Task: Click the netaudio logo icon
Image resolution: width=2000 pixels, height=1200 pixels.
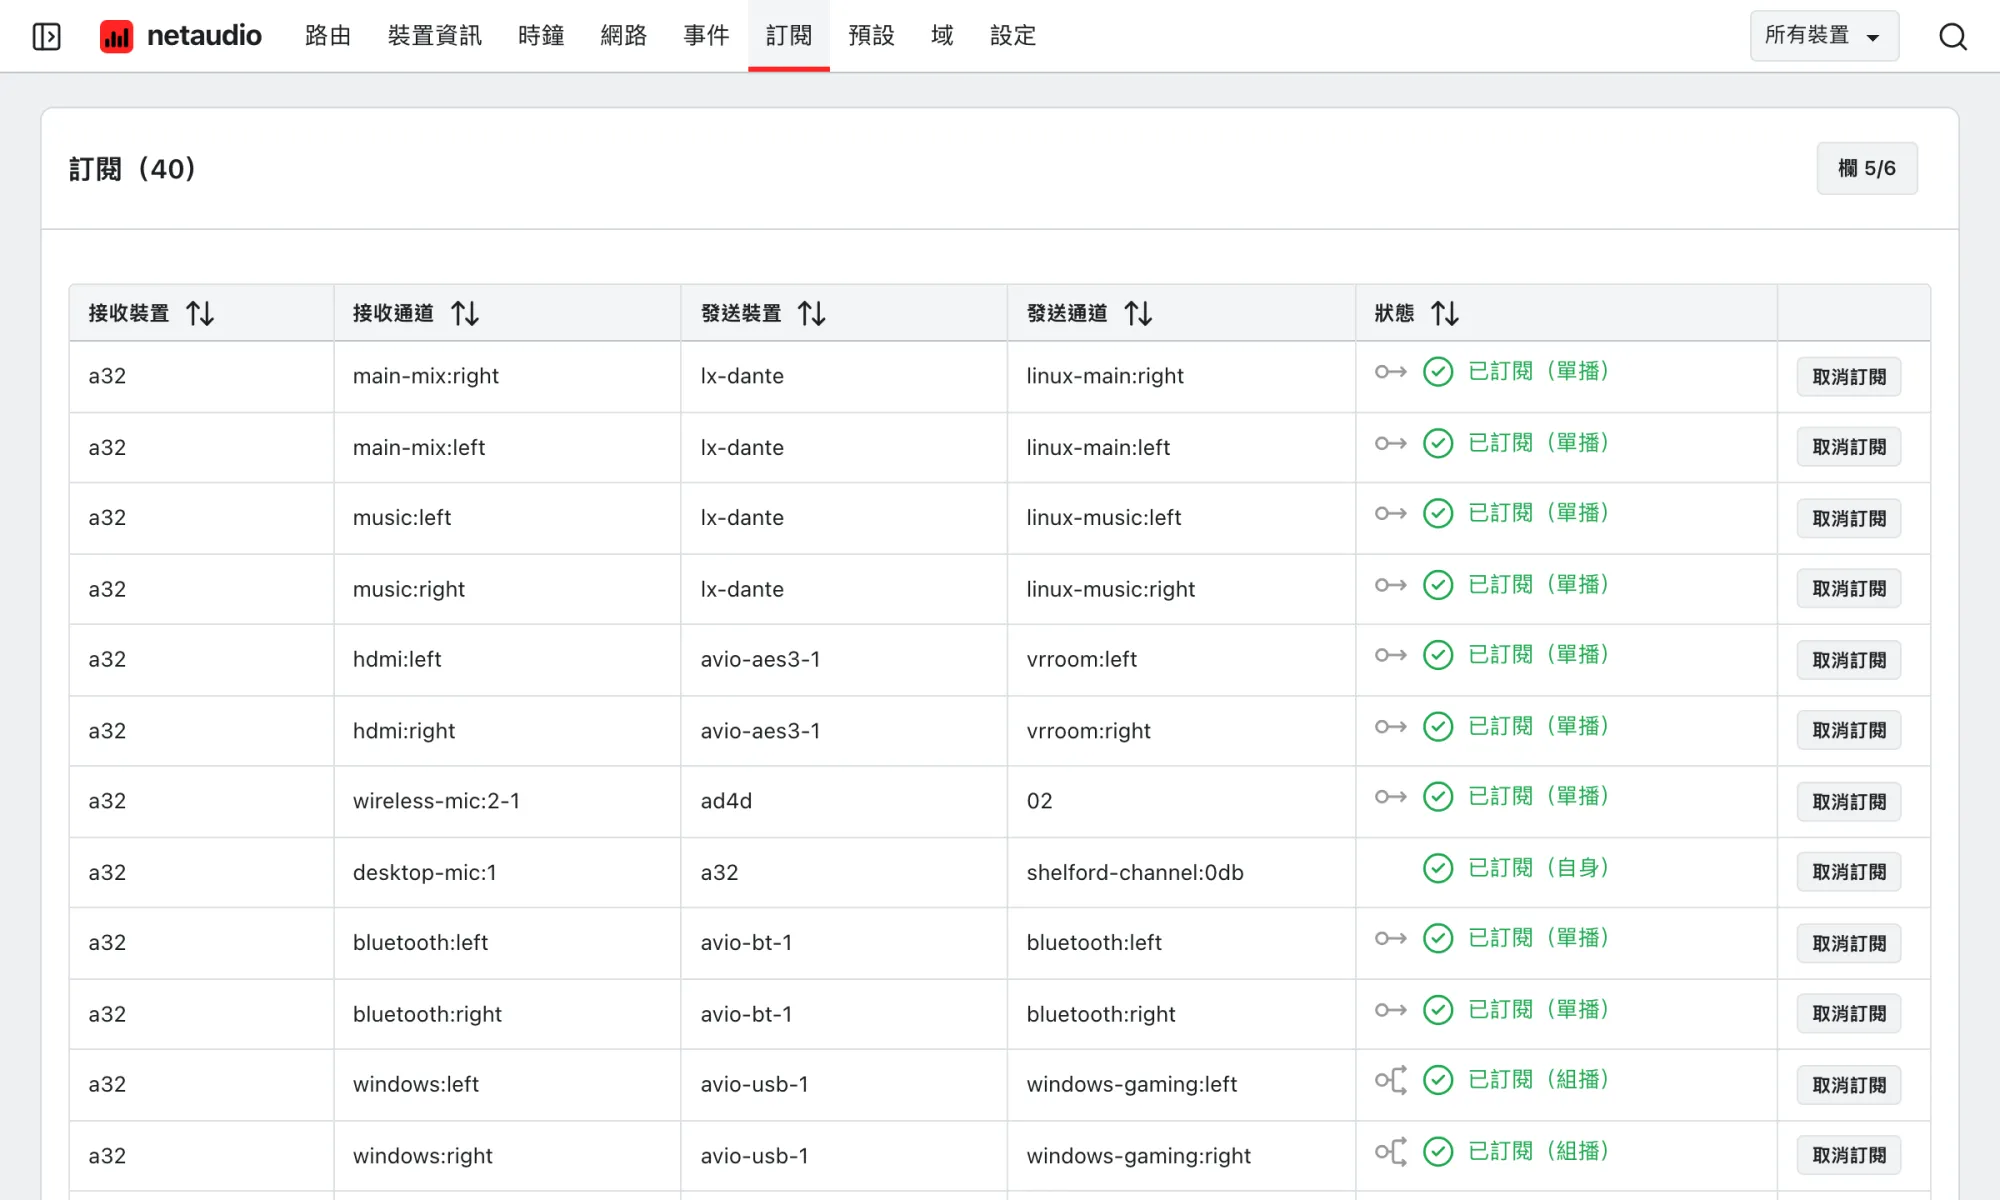Action: [x=117, y=36]
